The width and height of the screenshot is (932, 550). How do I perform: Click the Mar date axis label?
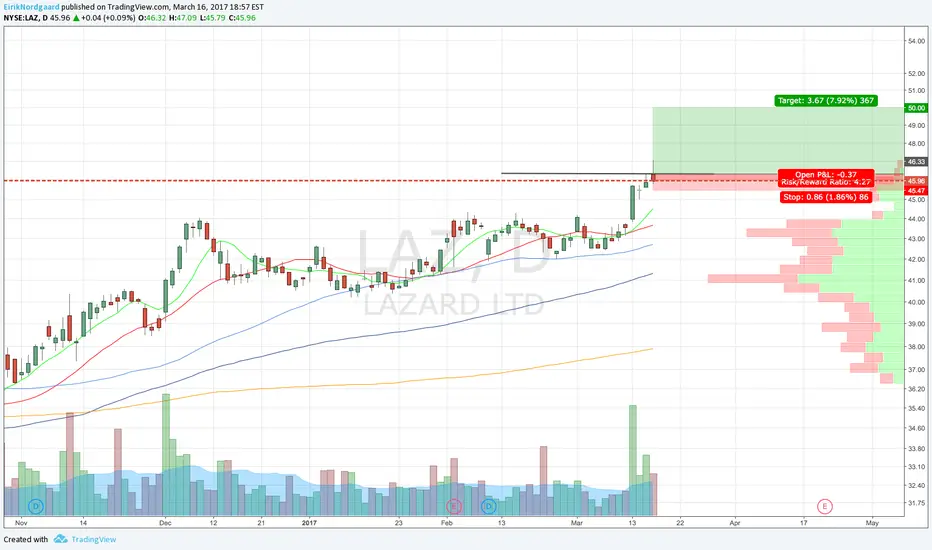tap(577, 523)
